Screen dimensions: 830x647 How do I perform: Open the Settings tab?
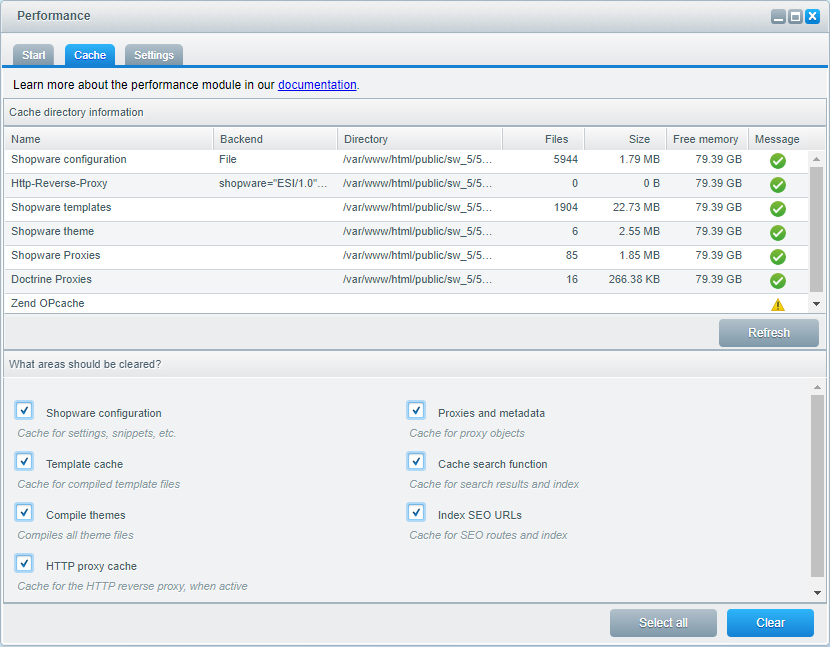tap(154, 55)
